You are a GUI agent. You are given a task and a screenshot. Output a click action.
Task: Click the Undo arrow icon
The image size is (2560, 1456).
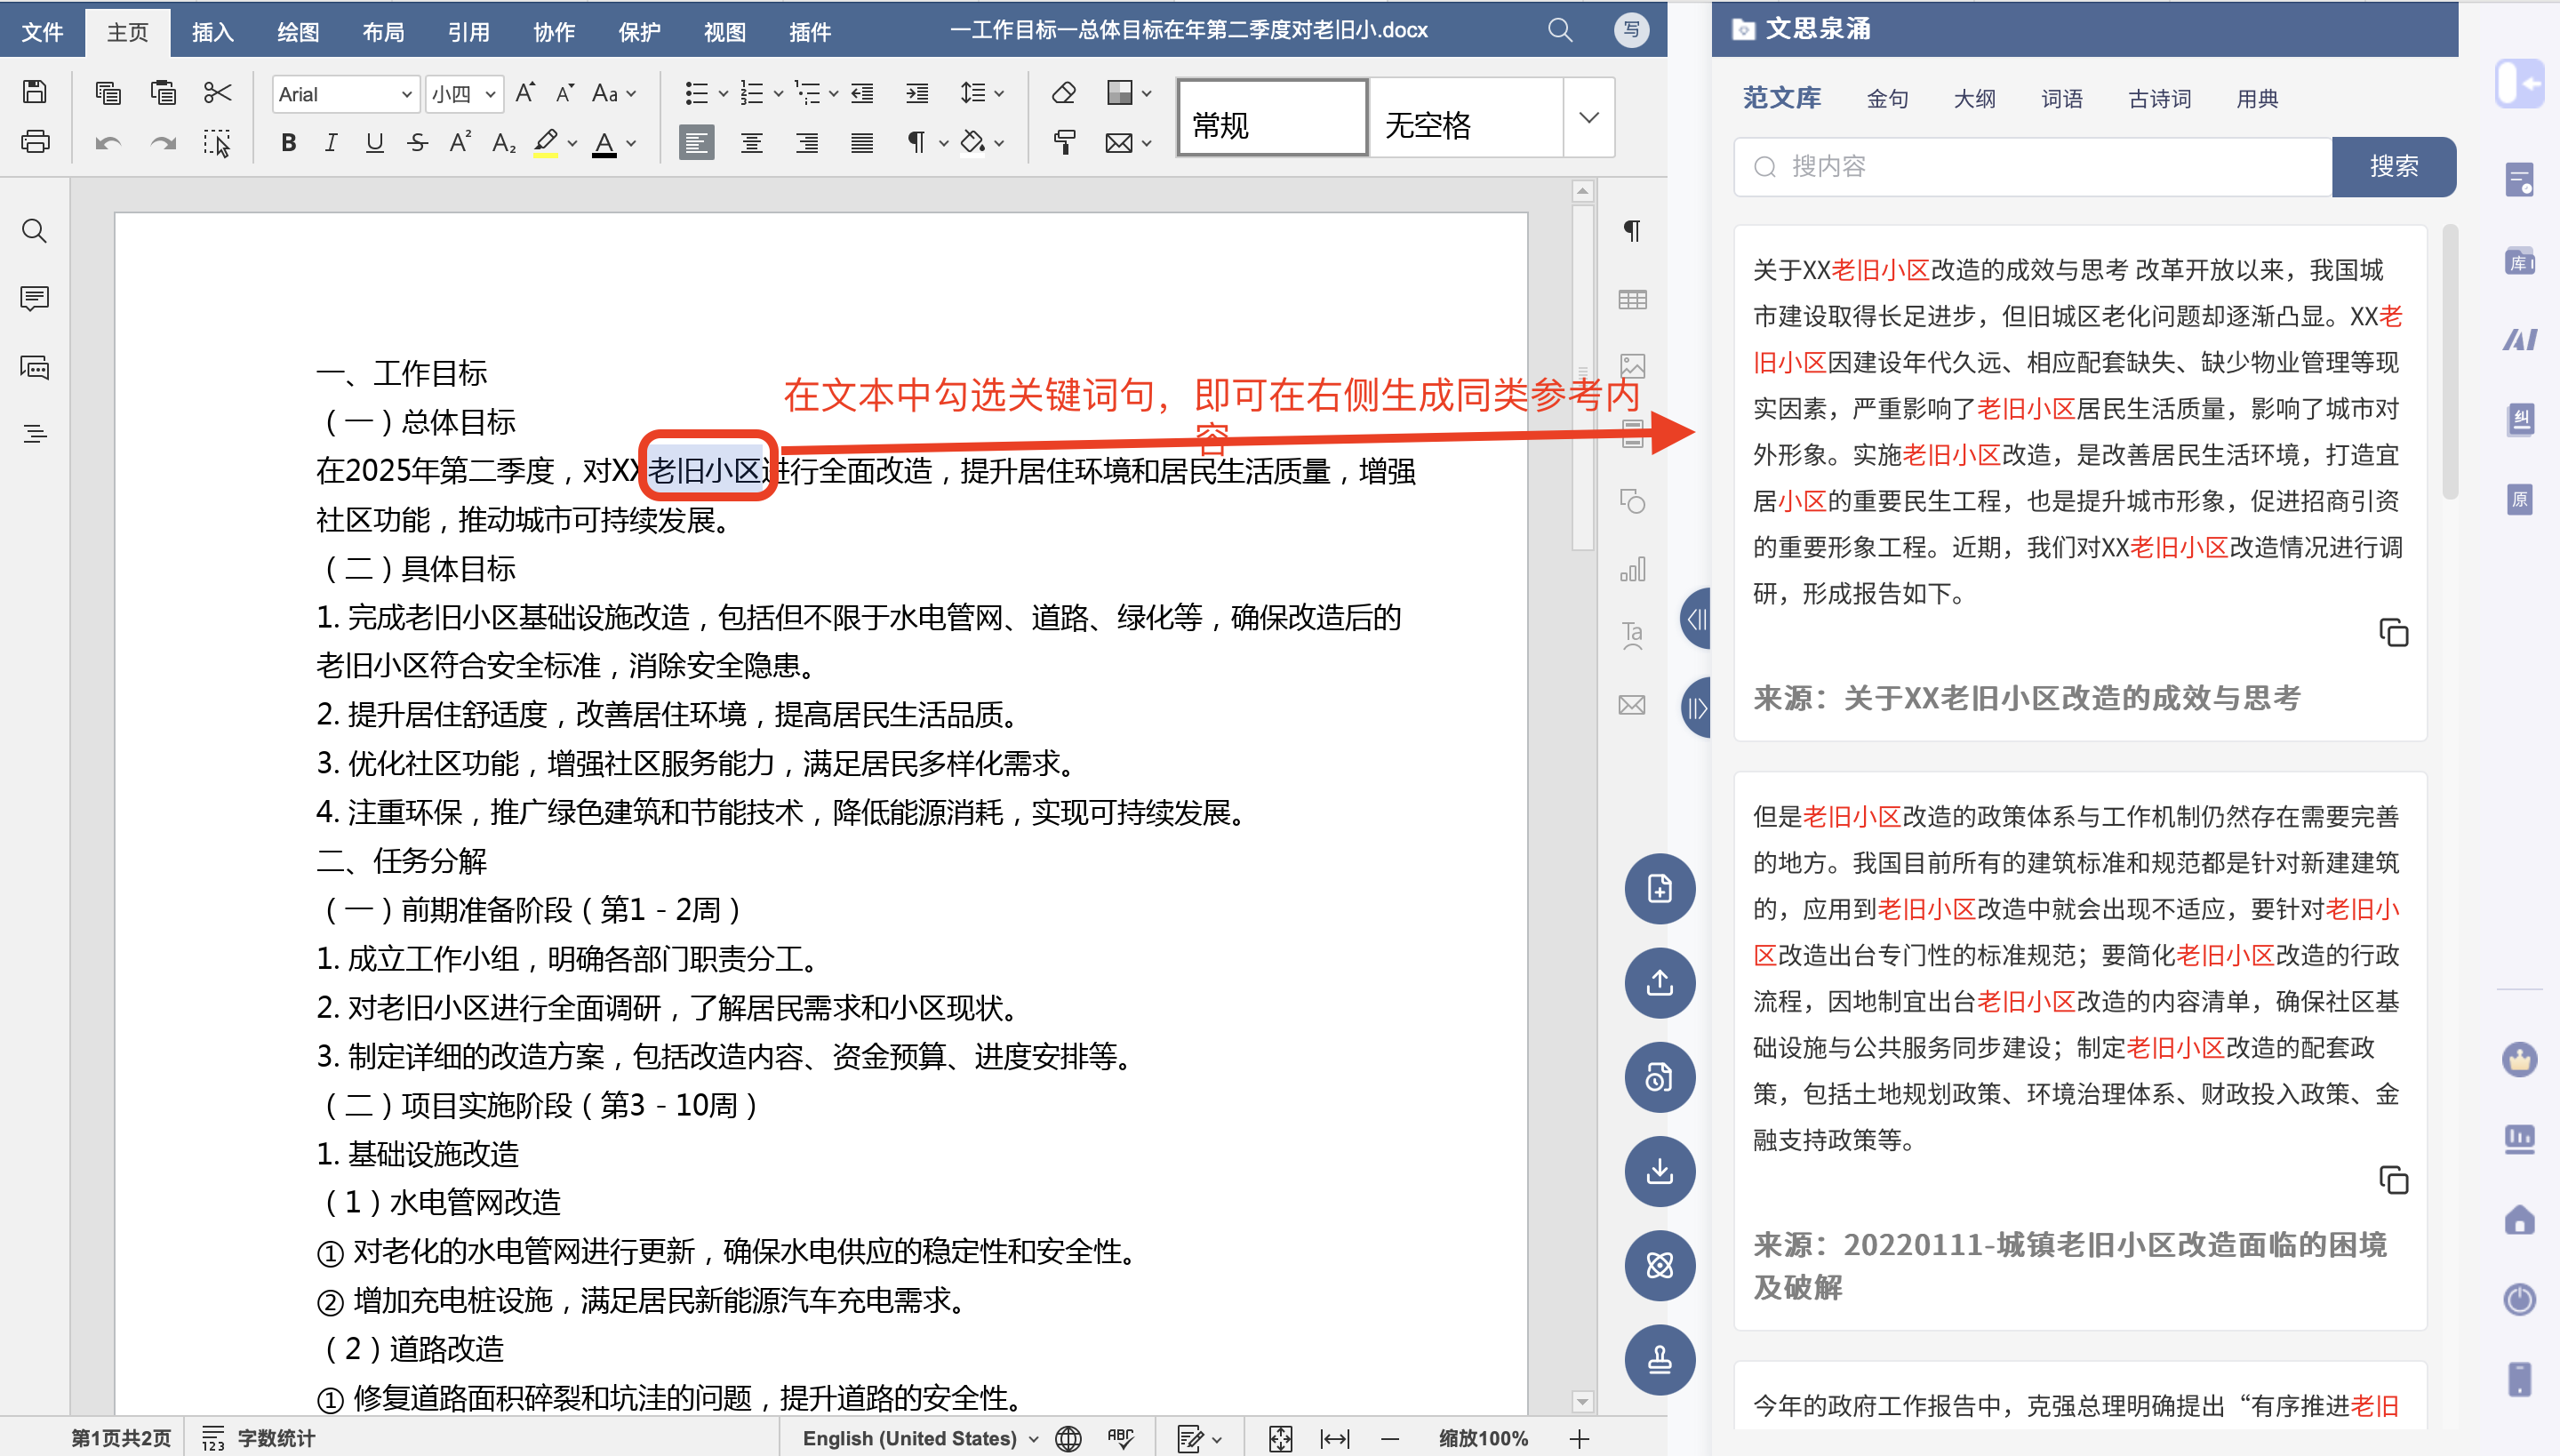[x=108, y=143]
